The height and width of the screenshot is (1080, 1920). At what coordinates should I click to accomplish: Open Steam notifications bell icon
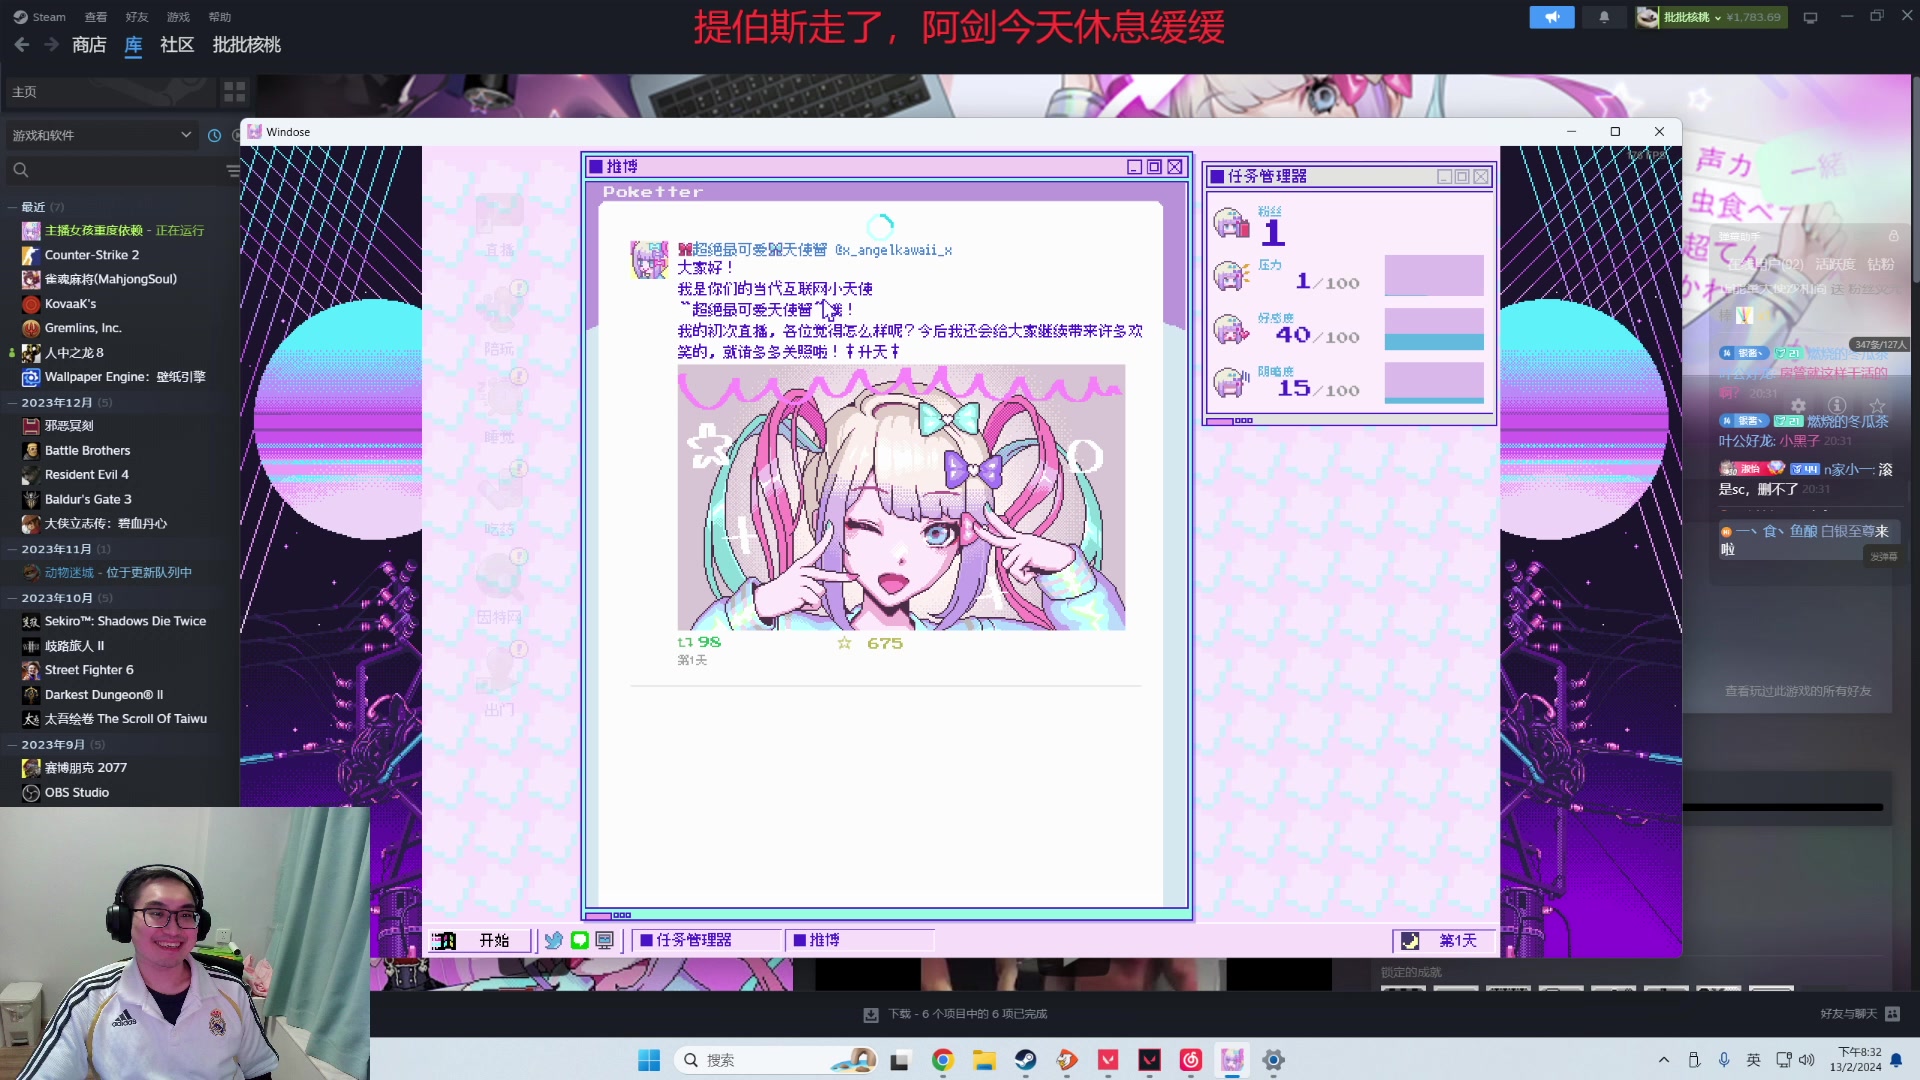[1604, 17]
